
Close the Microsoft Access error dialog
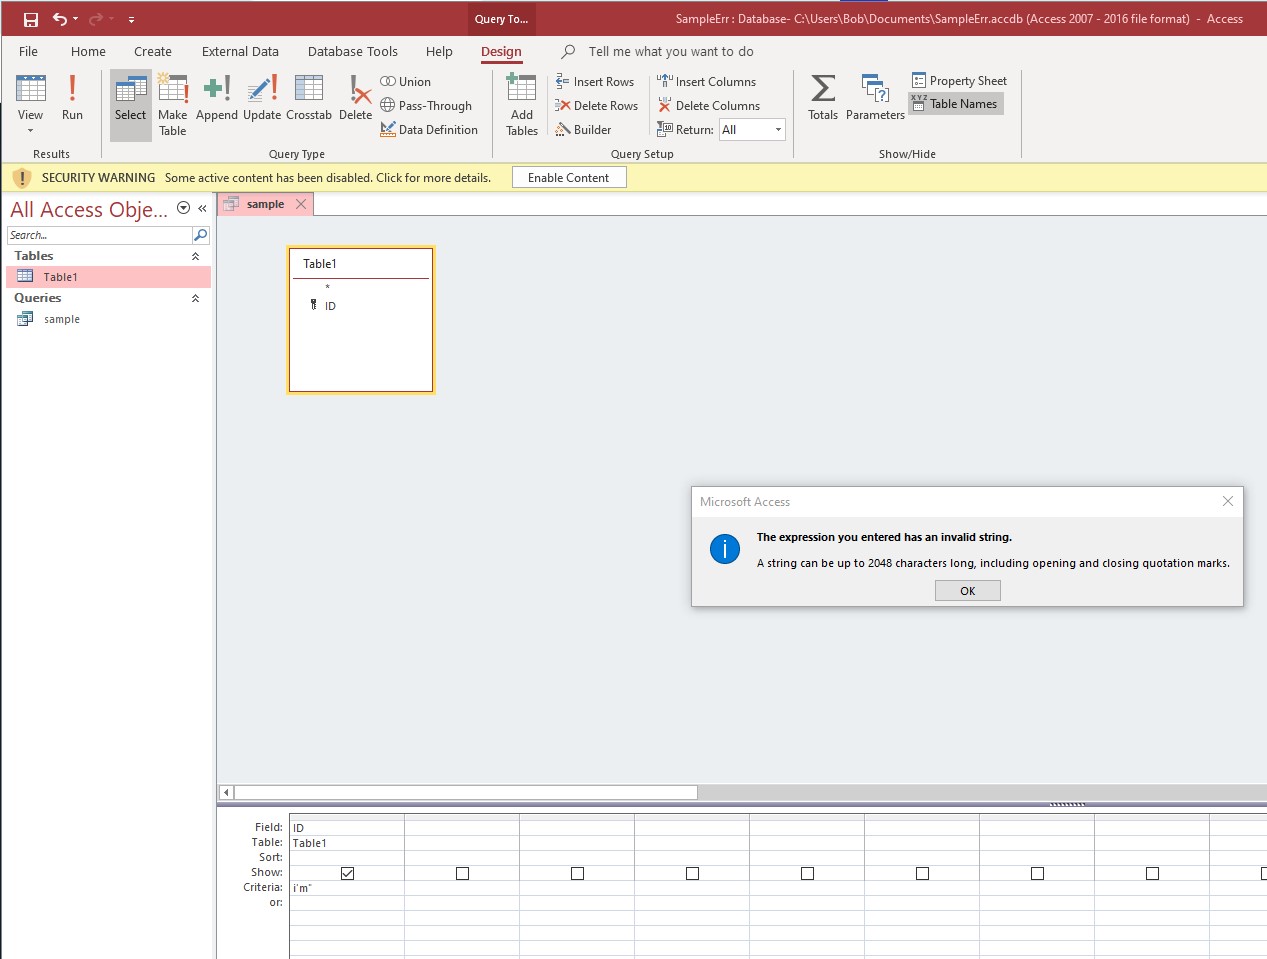(x=1228, y=501)
